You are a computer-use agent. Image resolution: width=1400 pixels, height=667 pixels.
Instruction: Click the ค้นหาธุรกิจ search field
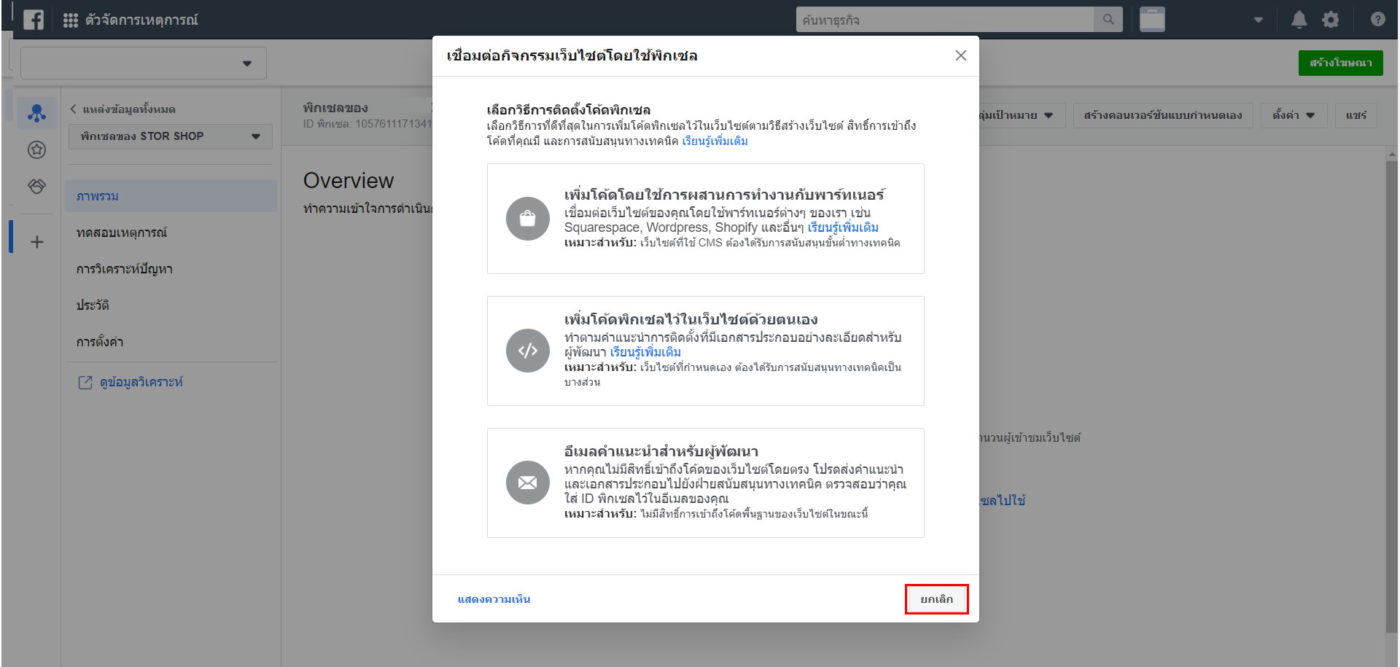[945, 20]
